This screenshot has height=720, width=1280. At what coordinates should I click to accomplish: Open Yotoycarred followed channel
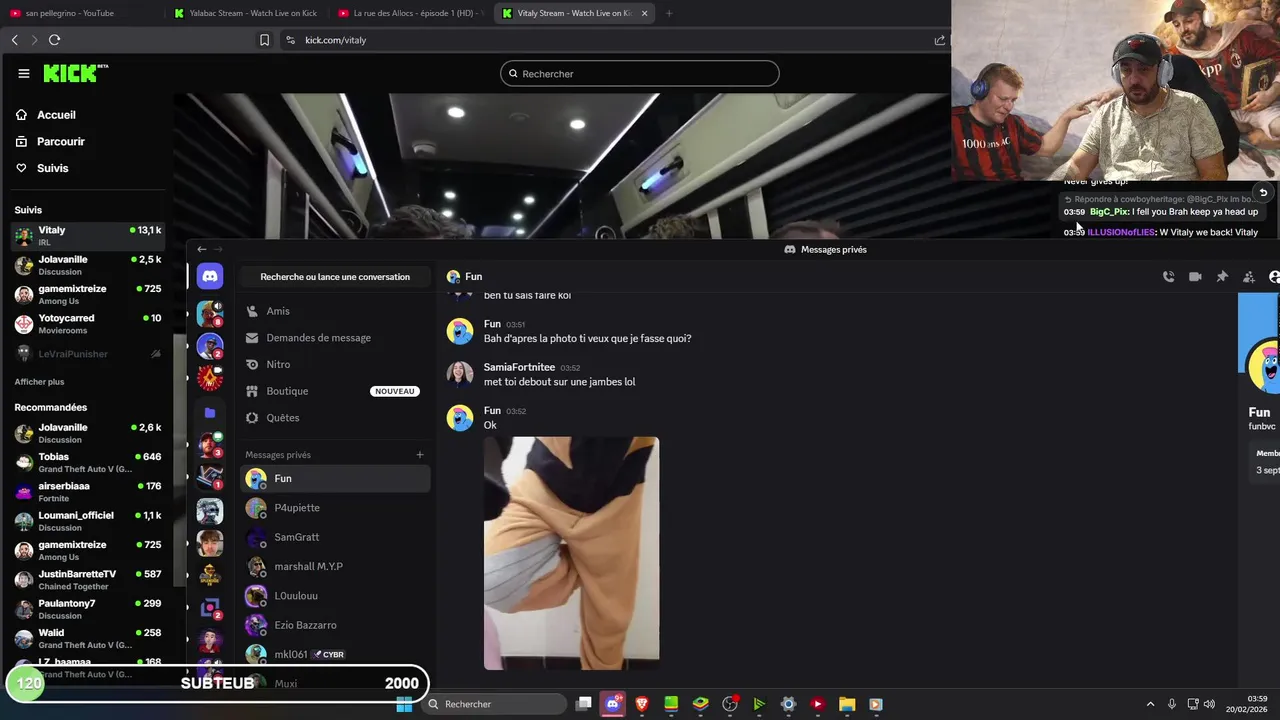88,324
